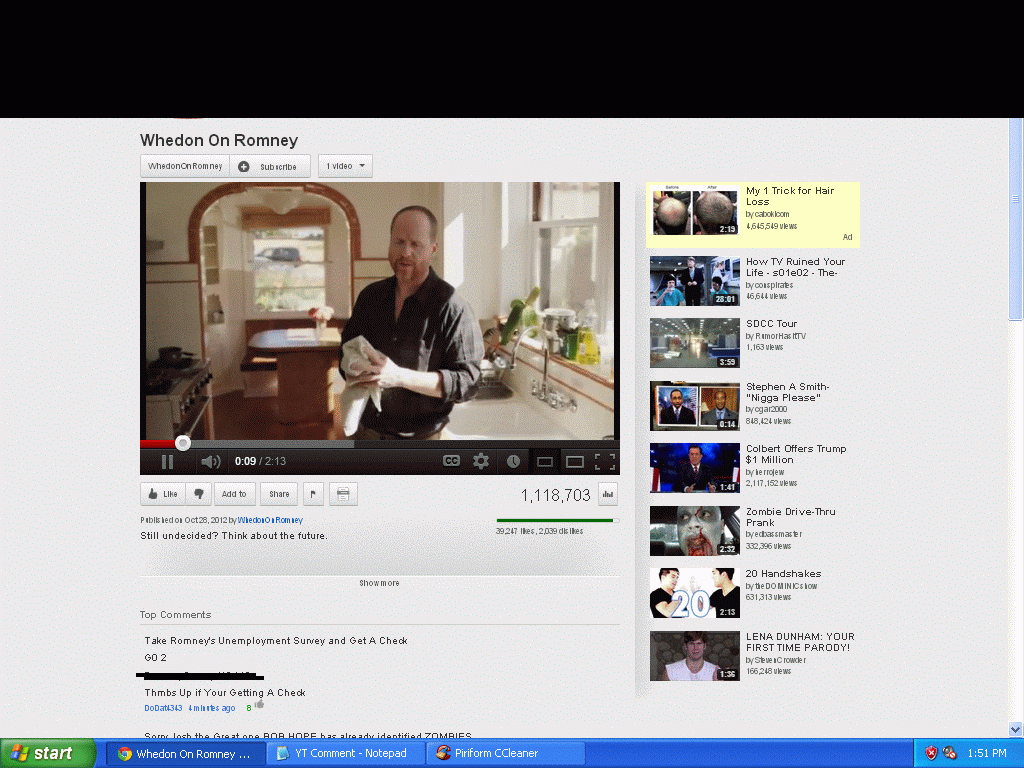1024x768 pixels.
Task: Click Zombie Drive-Thru Prank title link
Action: (x=790, y=517)
